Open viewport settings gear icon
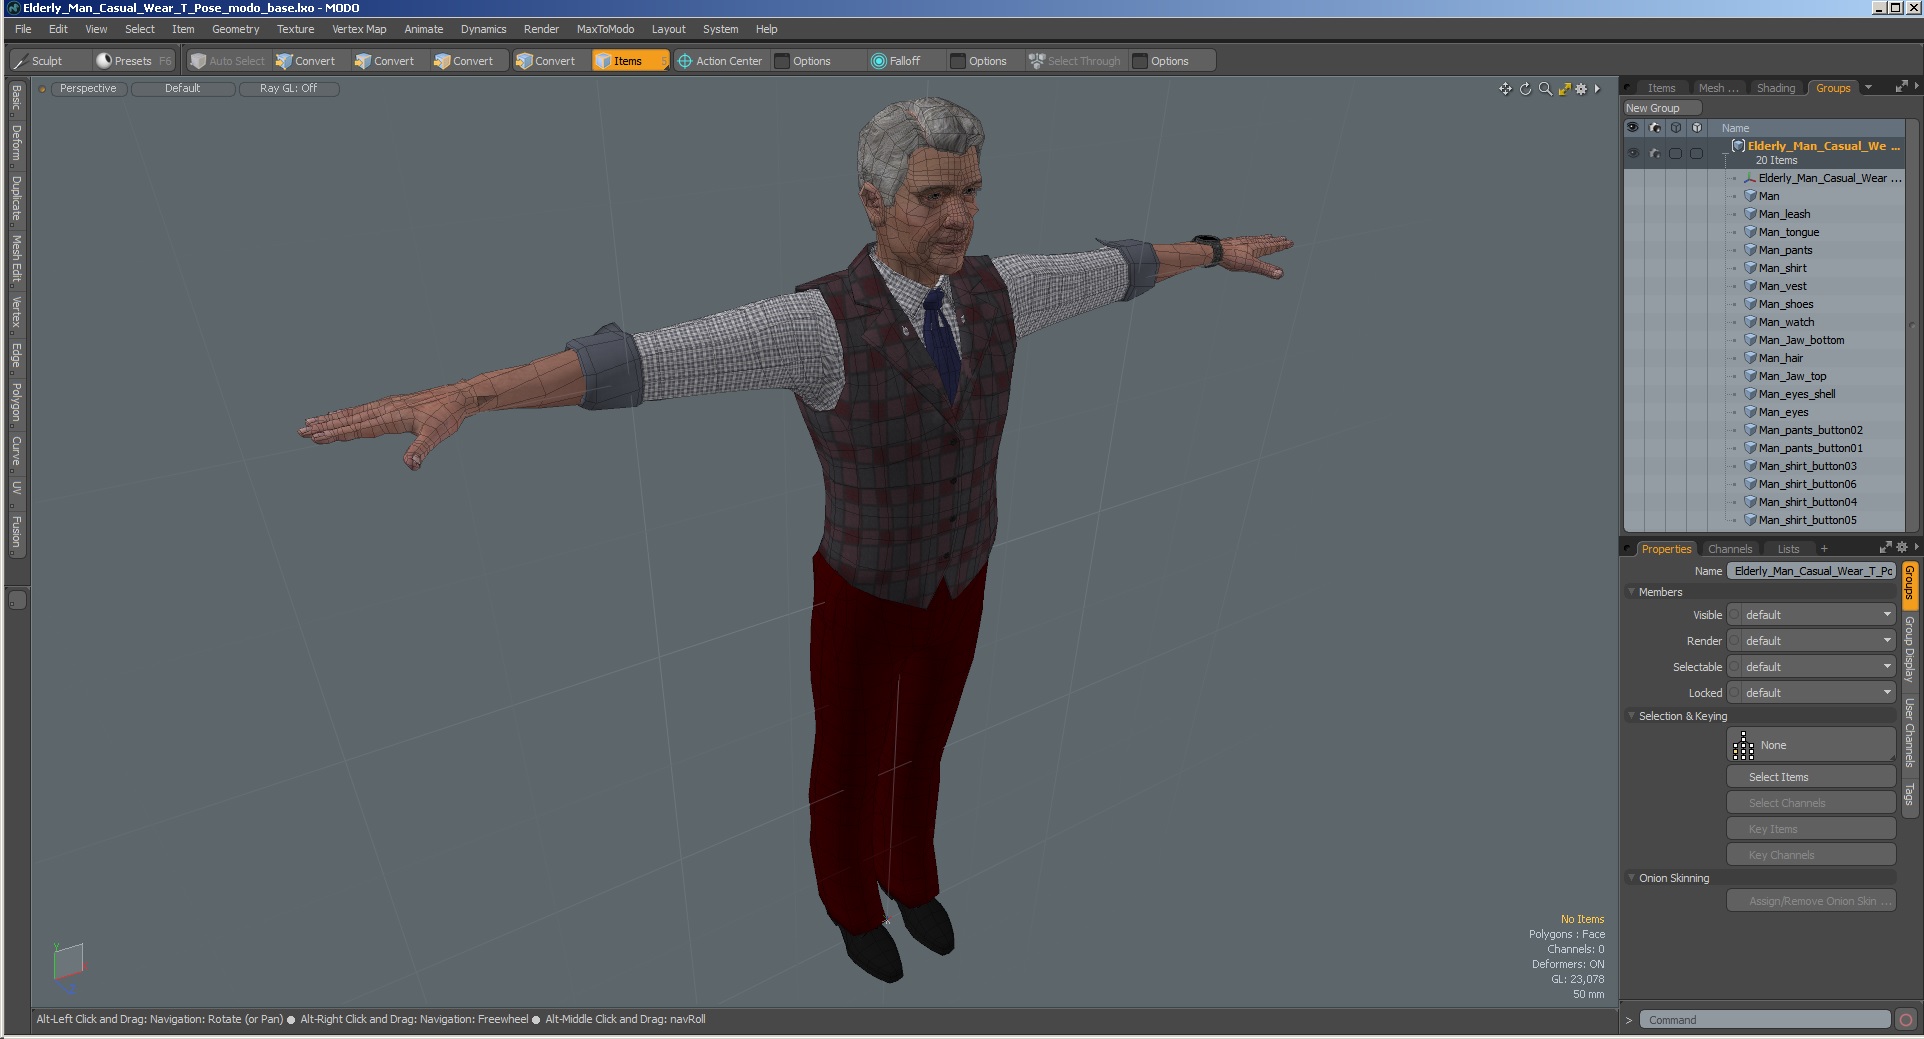1924x1039 pixels. pos(1581,89)
